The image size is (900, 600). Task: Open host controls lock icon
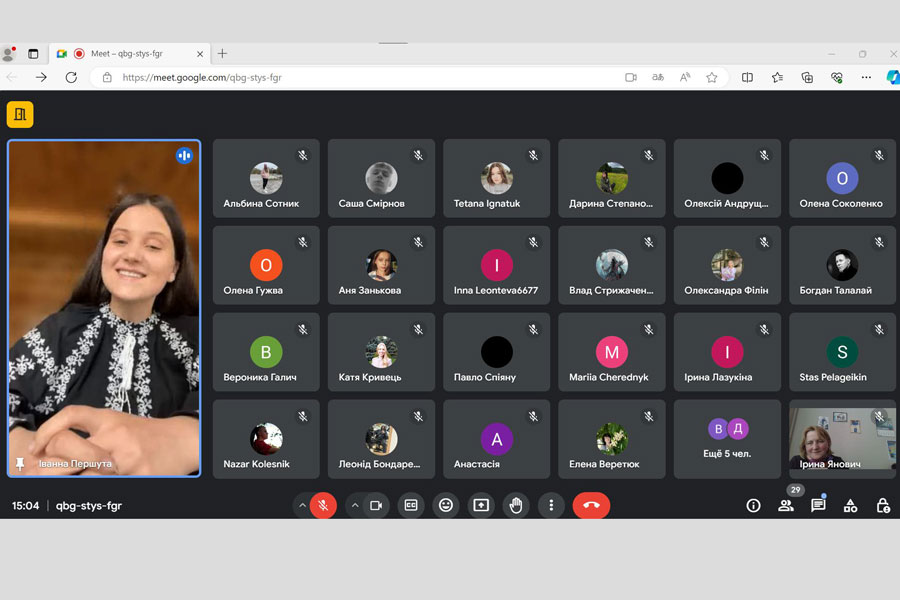[883, 505]
